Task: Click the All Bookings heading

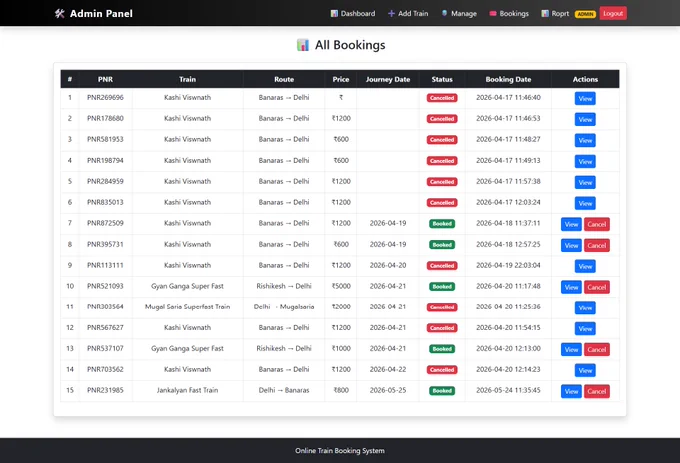Action: (x=350, y=45)
